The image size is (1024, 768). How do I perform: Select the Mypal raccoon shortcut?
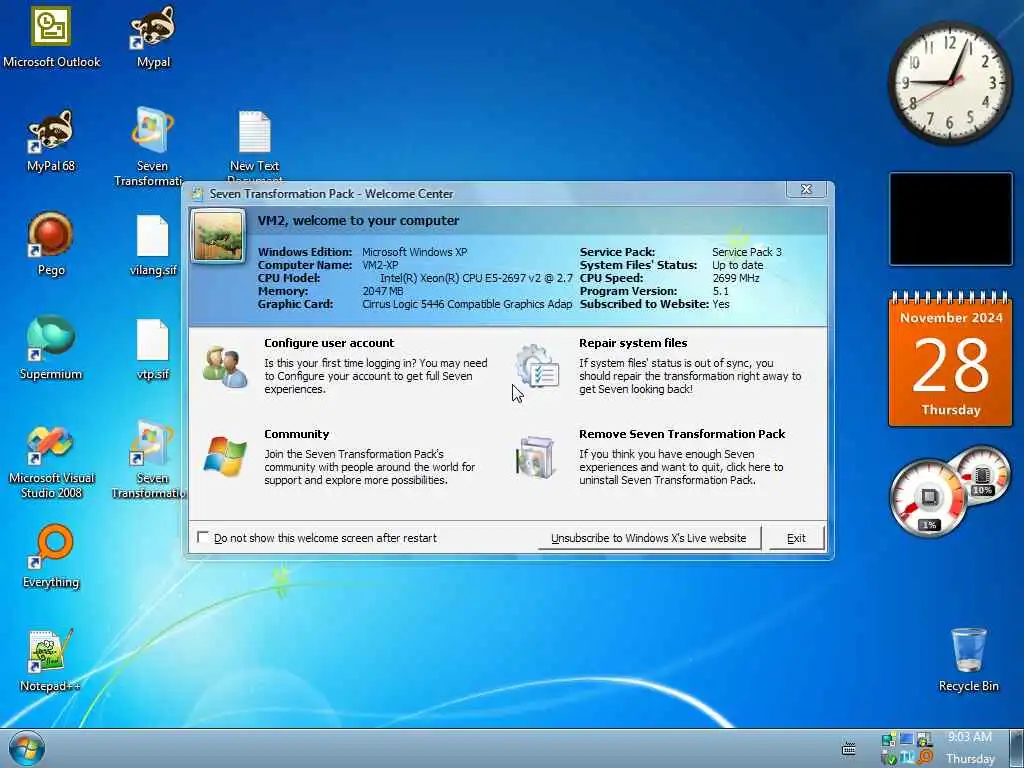pos(153,37)
